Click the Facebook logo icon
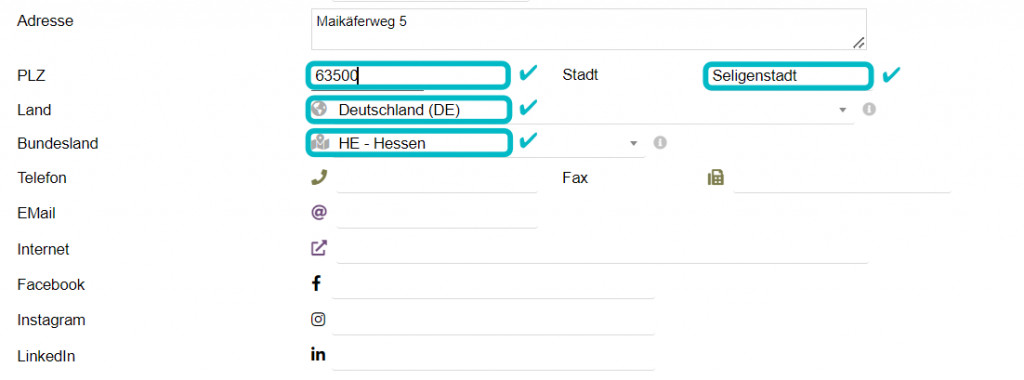The image size is (1024, 380). coord(316,283)
